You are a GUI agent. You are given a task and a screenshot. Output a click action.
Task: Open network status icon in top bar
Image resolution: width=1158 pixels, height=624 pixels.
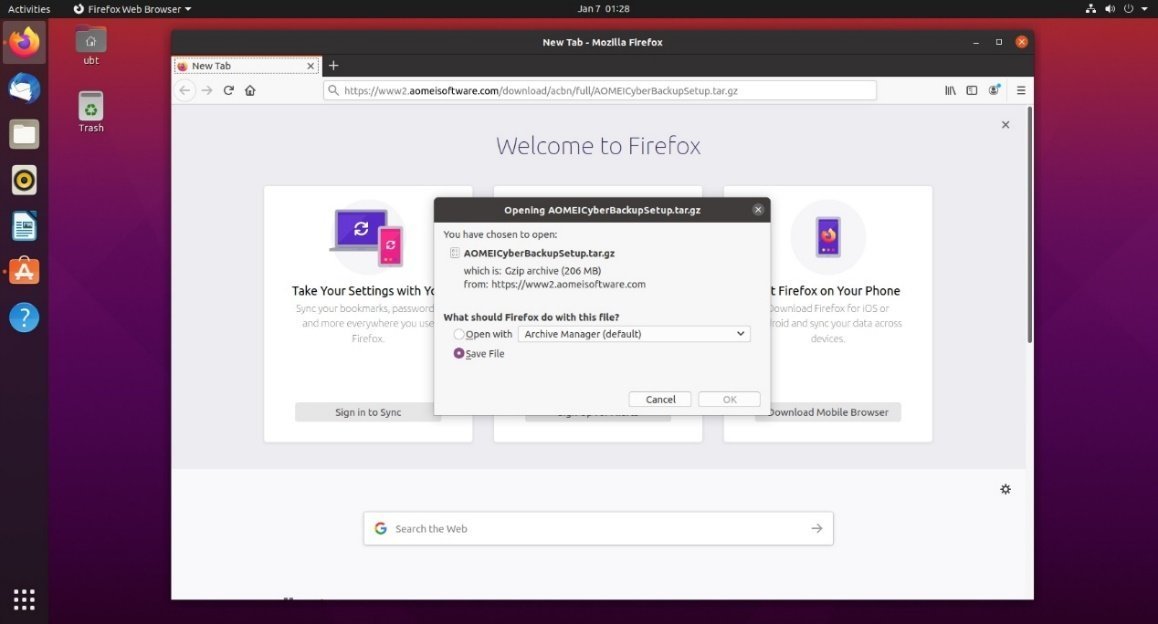click(x=1091, y=9)
